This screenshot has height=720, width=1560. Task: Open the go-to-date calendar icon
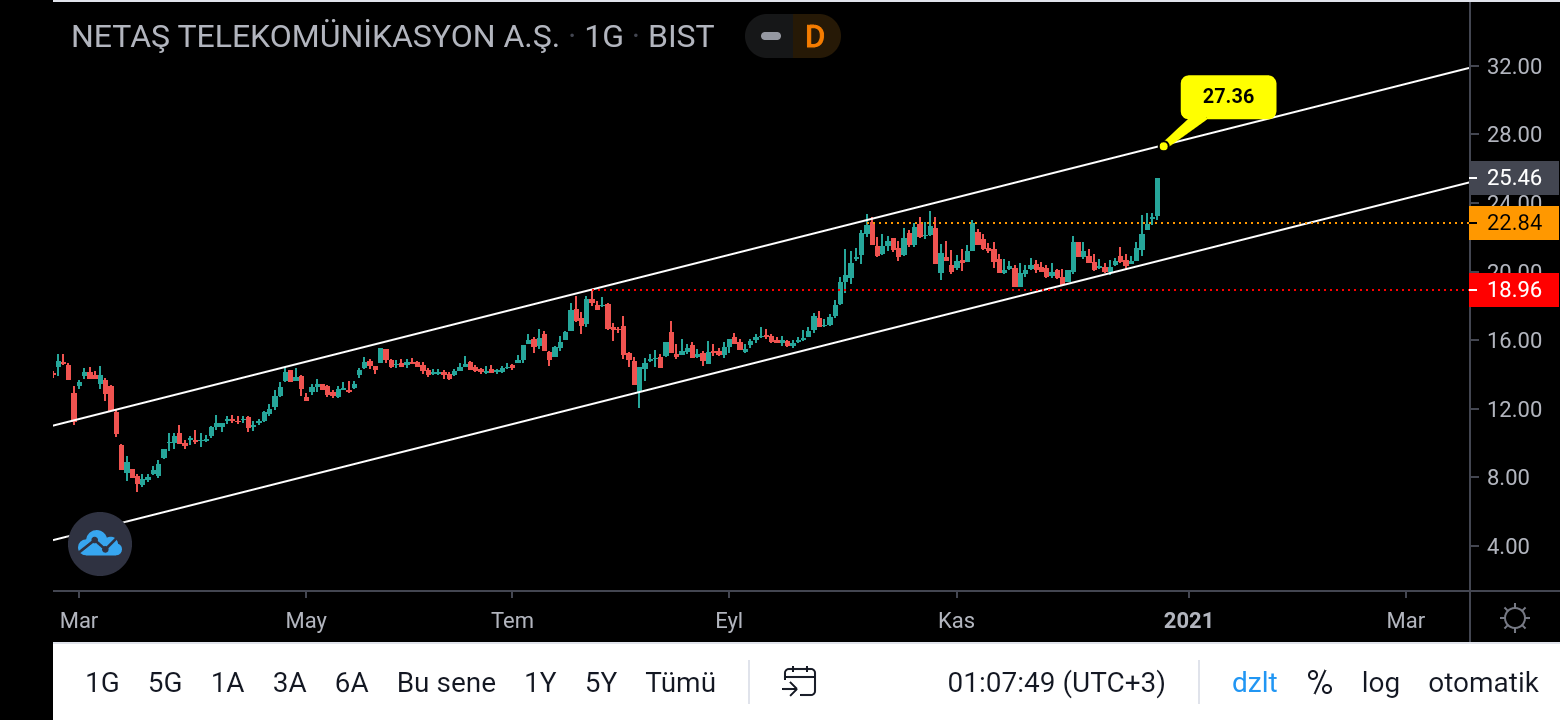[799, 682]
